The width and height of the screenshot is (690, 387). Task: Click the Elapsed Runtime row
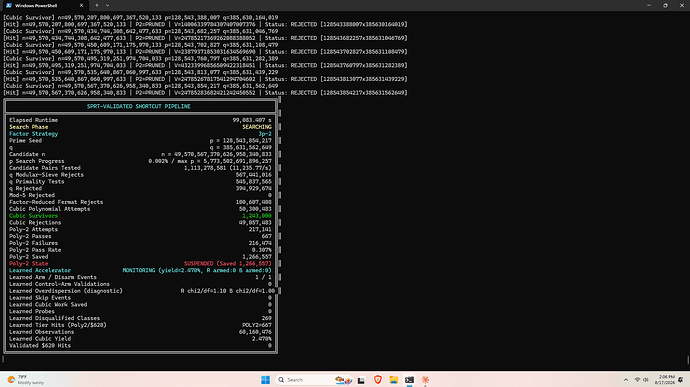pyautogui.click(x=140, y=120)
